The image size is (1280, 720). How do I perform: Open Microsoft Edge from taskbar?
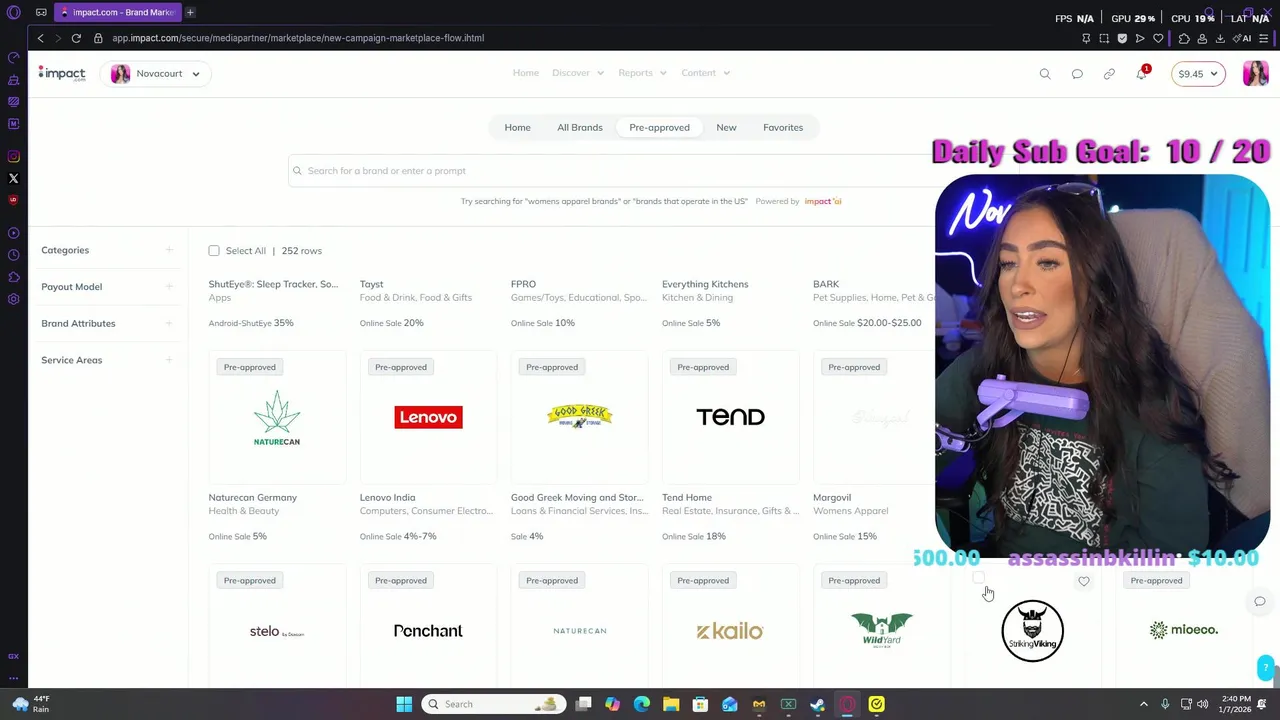click(642, 704)
